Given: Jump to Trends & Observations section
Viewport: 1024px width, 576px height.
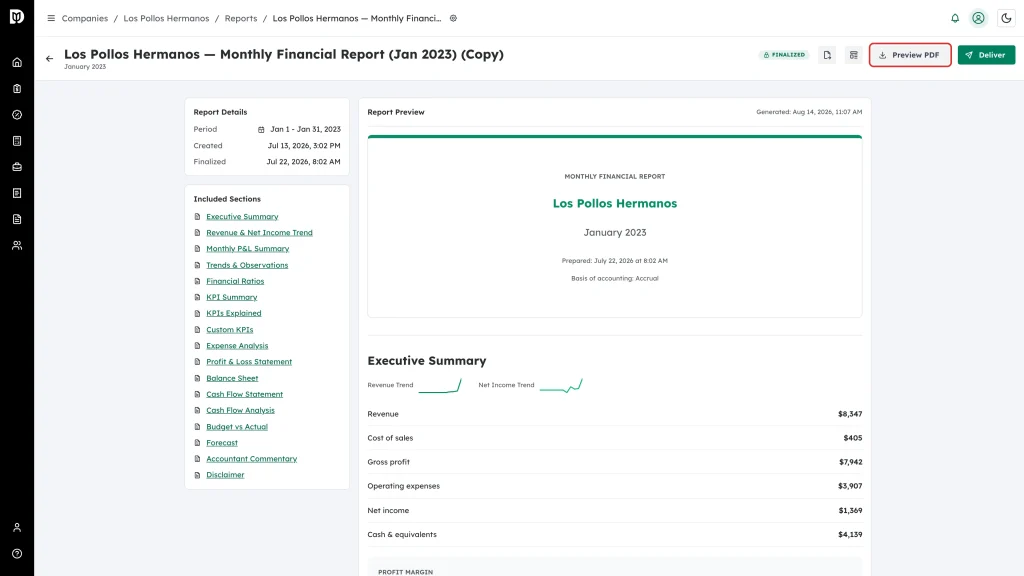Looking at the screenshot, I should (247, 265).
